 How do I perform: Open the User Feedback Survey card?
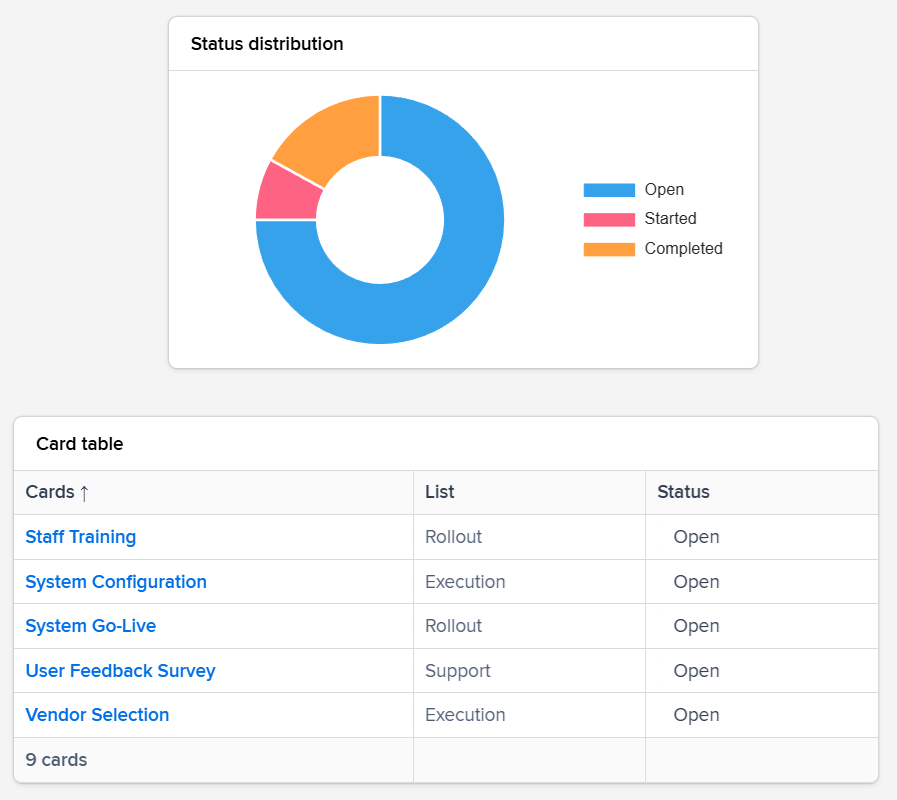point(120,671)
